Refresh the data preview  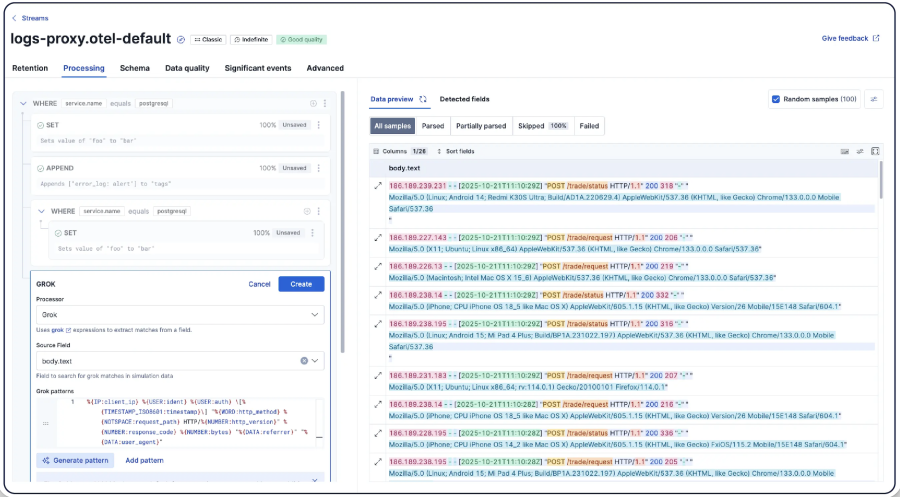[423, 99]
